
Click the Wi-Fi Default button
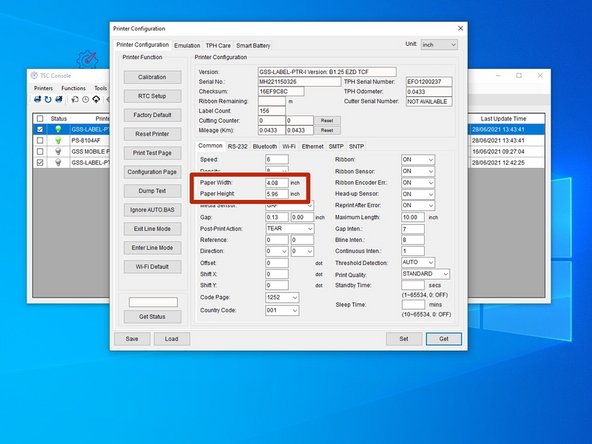coord(152,267)
